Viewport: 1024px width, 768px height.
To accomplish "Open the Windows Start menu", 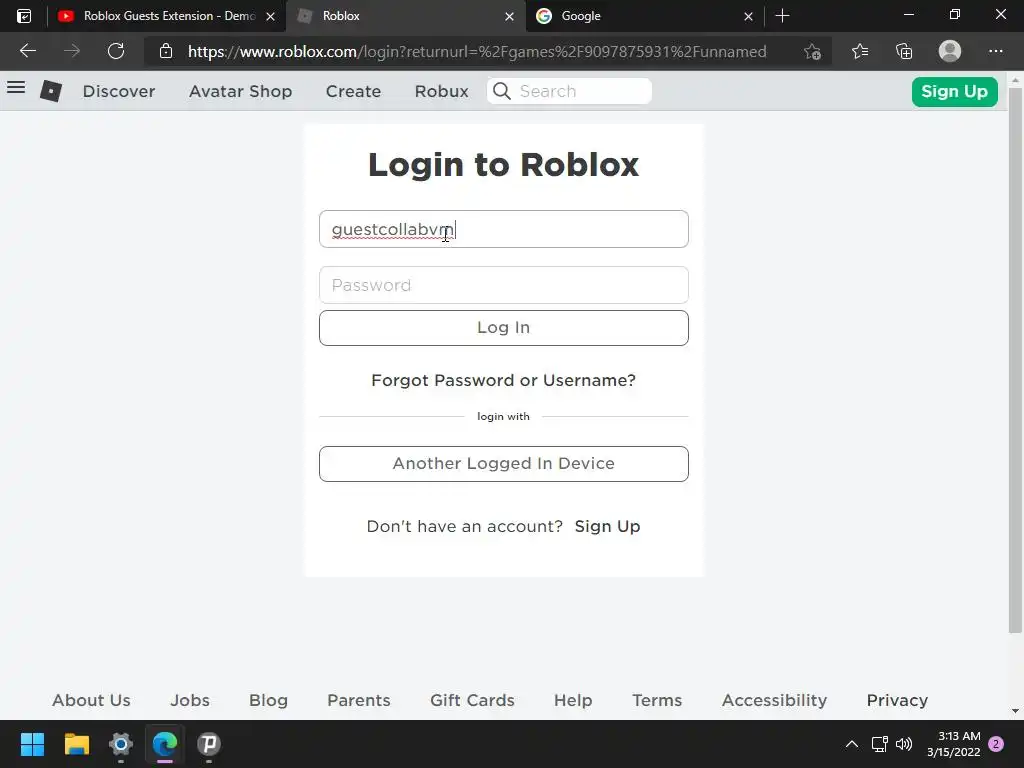I will click(32, 744).
